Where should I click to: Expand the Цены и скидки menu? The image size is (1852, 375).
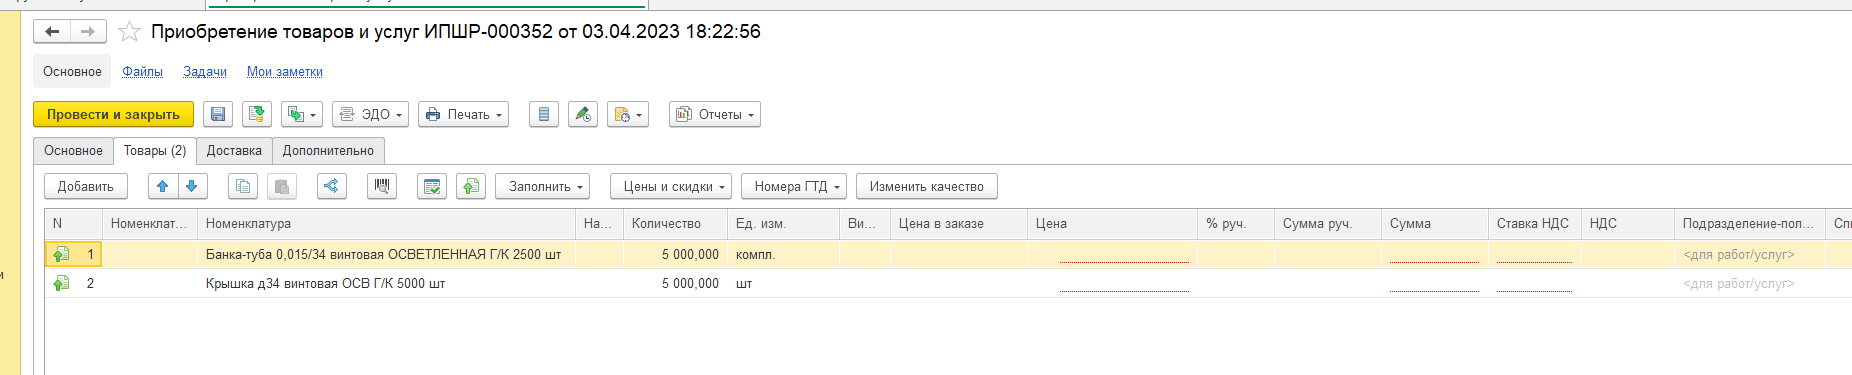[x=671, y=186]
